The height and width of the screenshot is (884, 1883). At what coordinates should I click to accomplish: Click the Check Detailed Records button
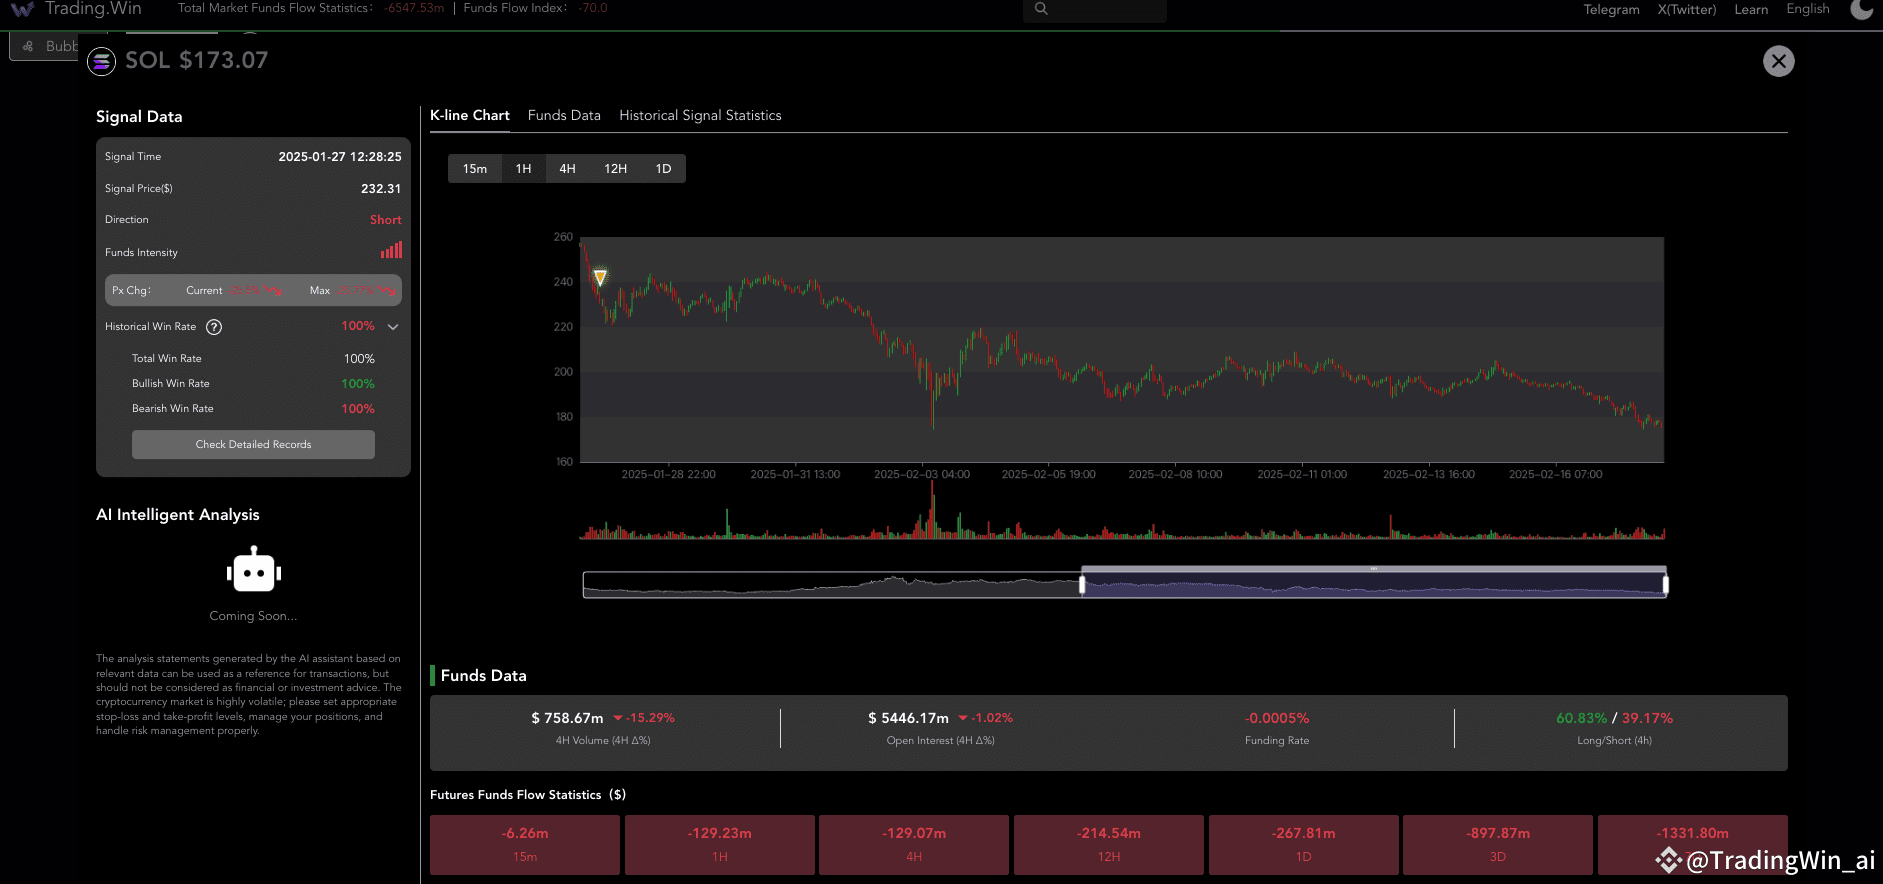(x=253, y=445)
